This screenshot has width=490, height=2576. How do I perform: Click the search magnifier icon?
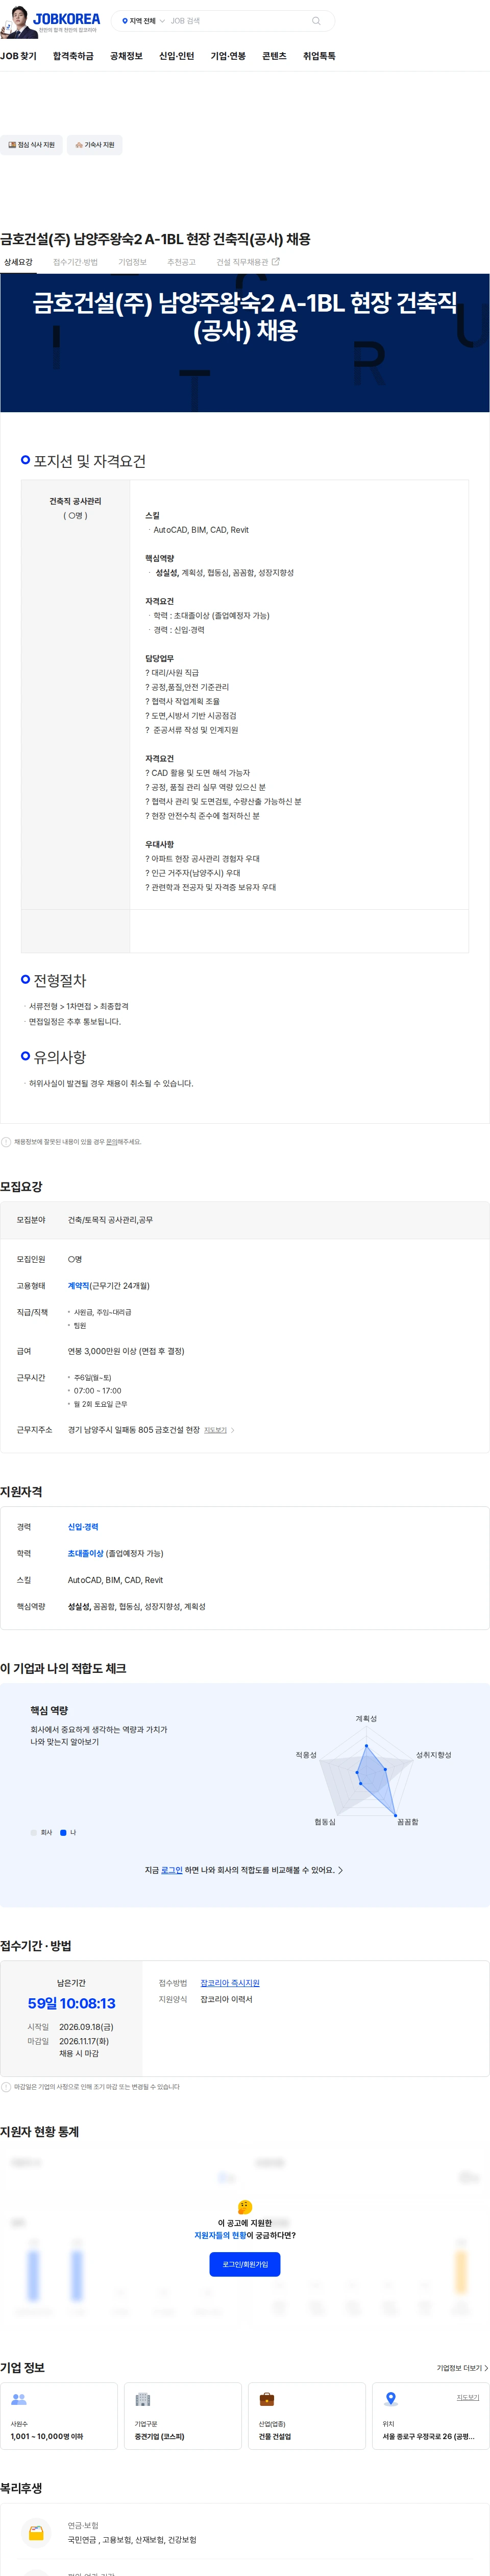[x=316, y=21]
